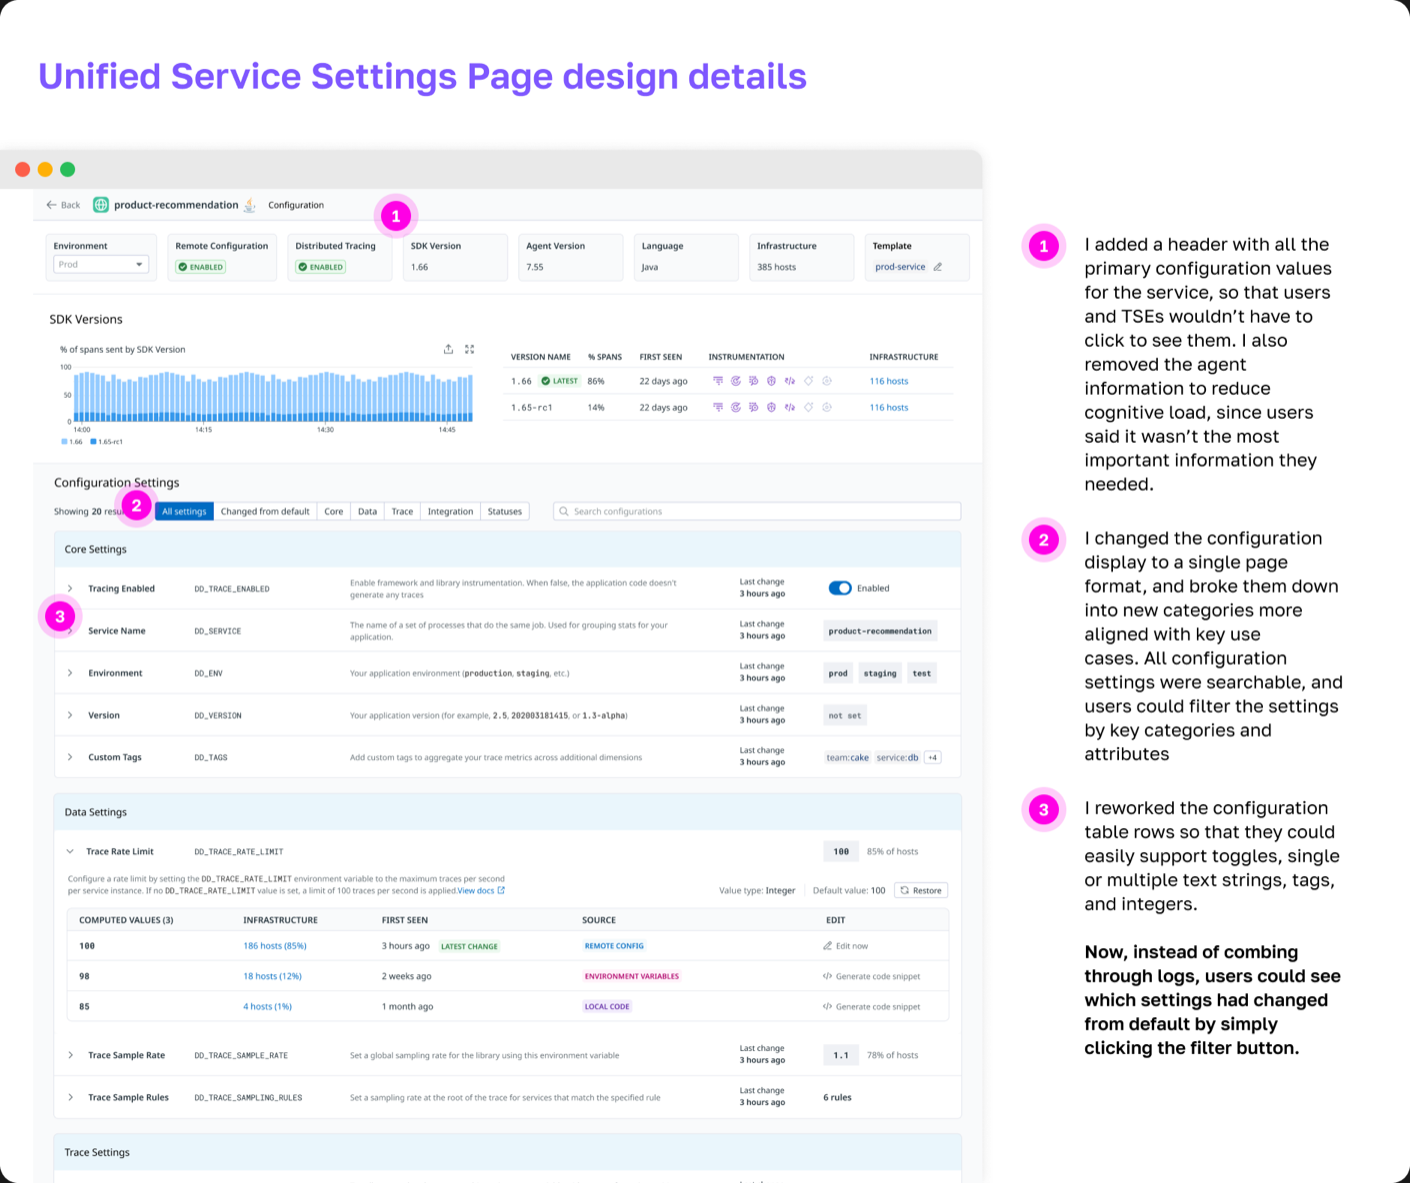This screenshot has width=1410, height=1183.
Task: Click first instrumentation icon in 1.65-rc1 row
Action: (718, 407)
